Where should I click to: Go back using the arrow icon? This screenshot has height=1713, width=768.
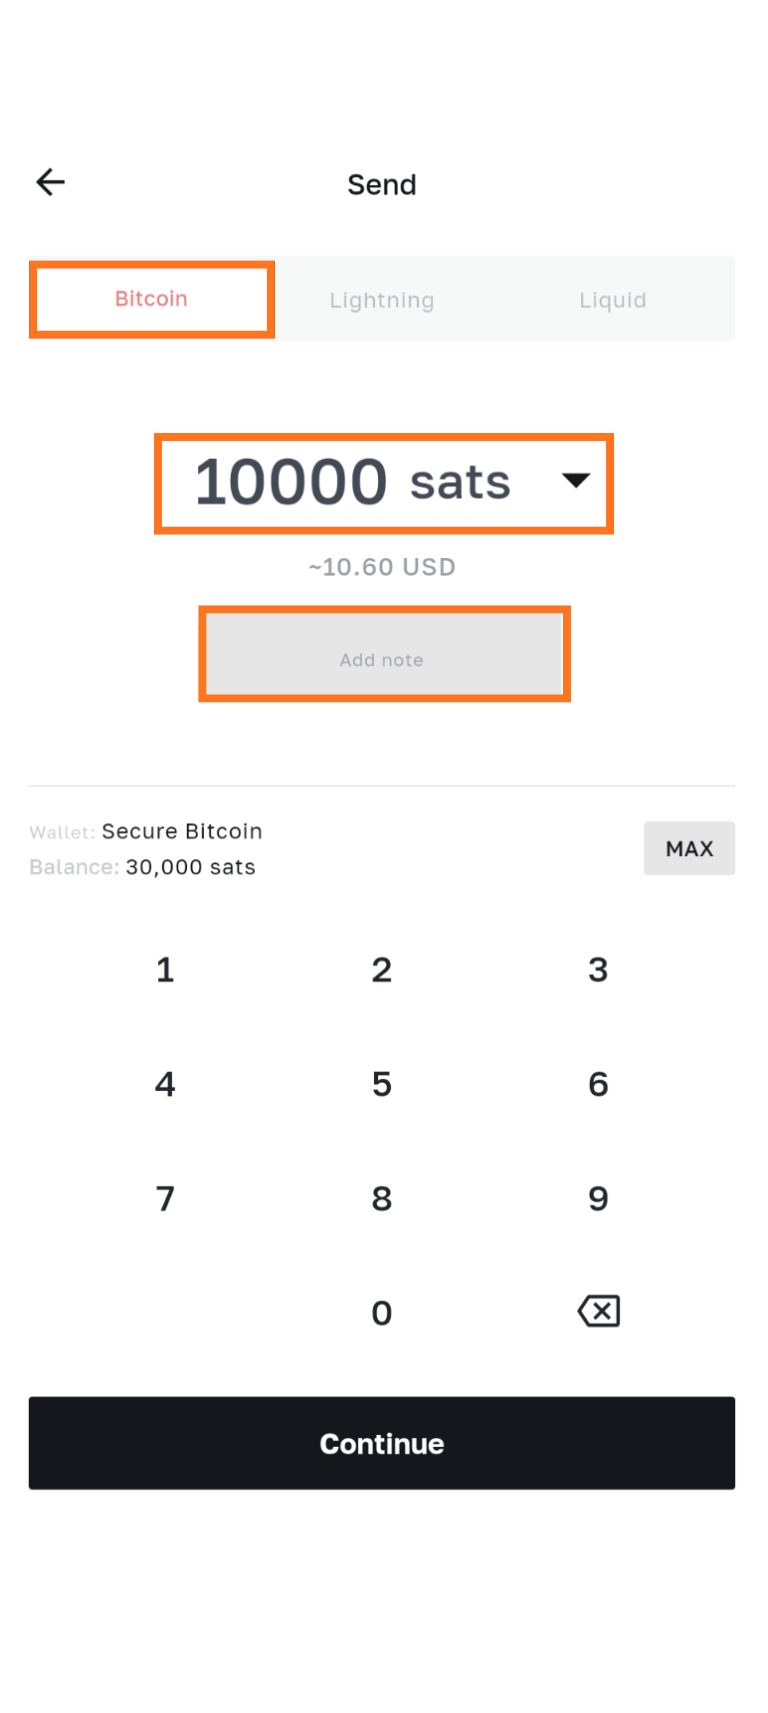(50, 182)
